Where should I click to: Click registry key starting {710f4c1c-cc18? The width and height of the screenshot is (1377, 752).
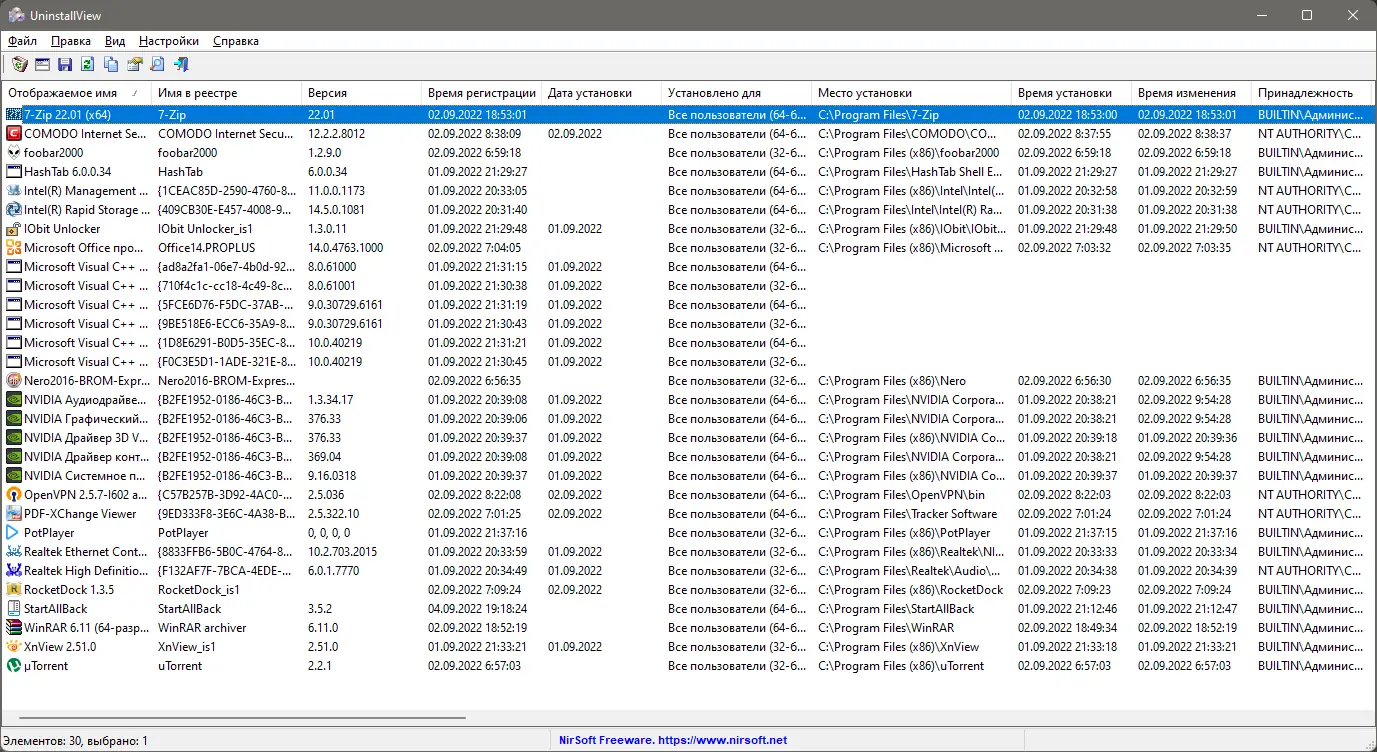(227, 286)
